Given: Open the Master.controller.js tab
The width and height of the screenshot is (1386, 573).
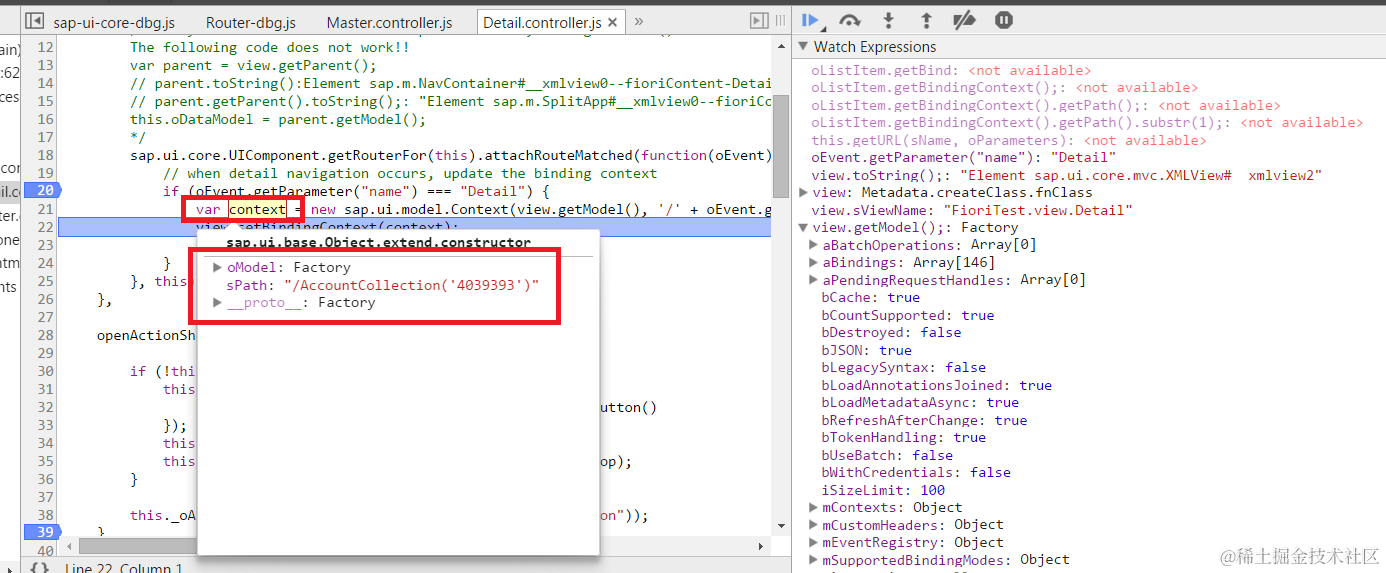Looking at the screenshot, I should tap(390, 22).
